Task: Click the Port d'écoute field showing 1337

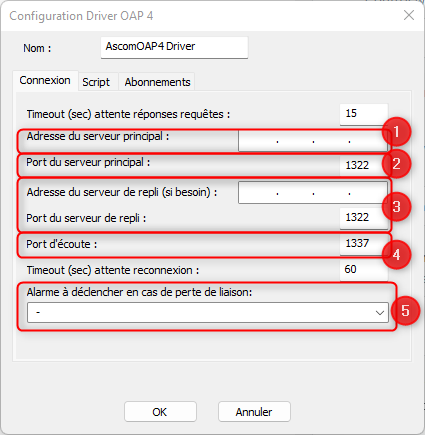Action: coord(364,244)
